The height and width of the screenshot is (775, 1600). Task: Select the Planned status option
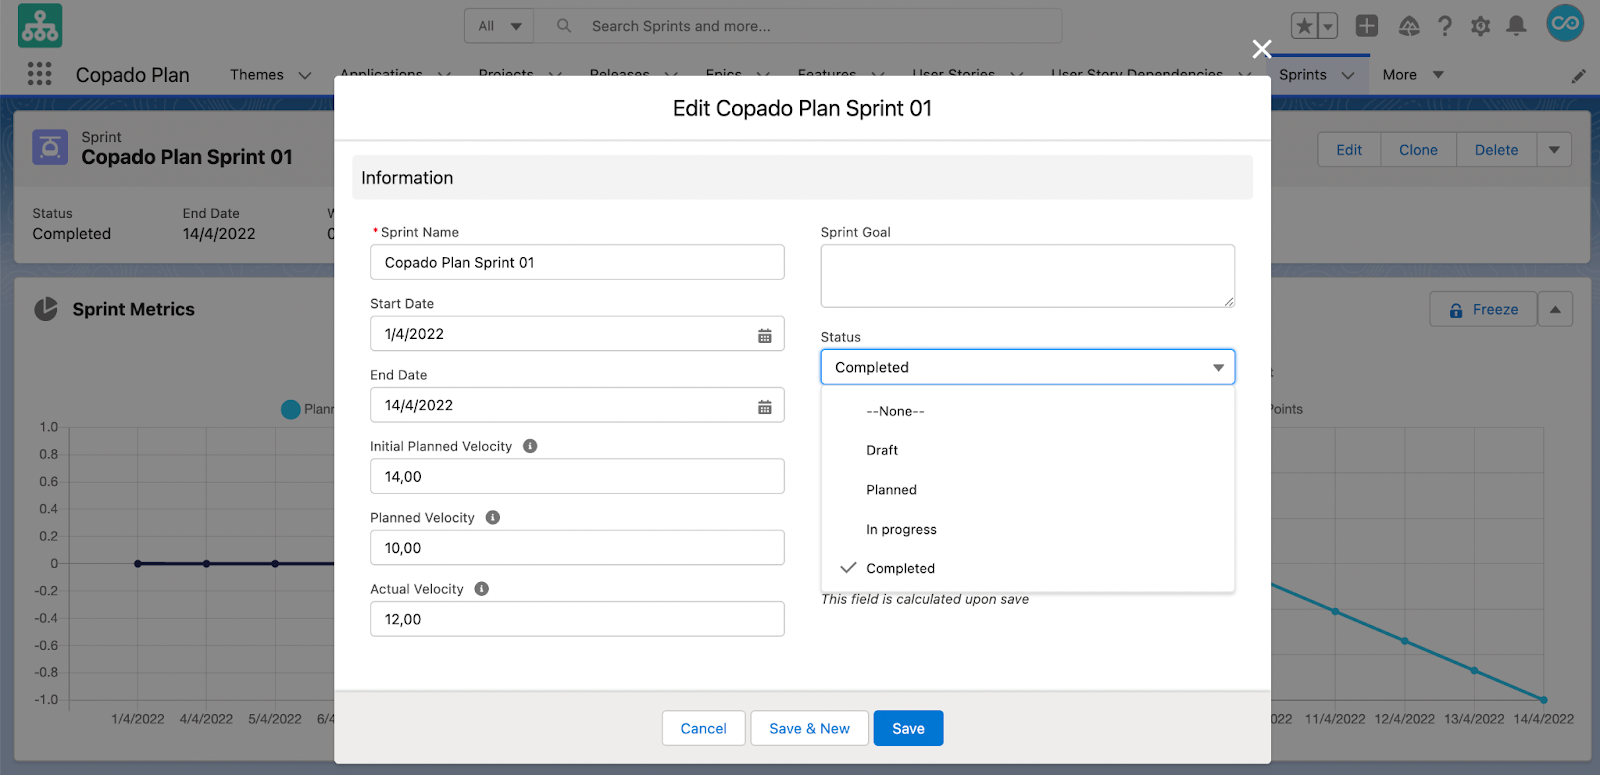[1028, 490]
